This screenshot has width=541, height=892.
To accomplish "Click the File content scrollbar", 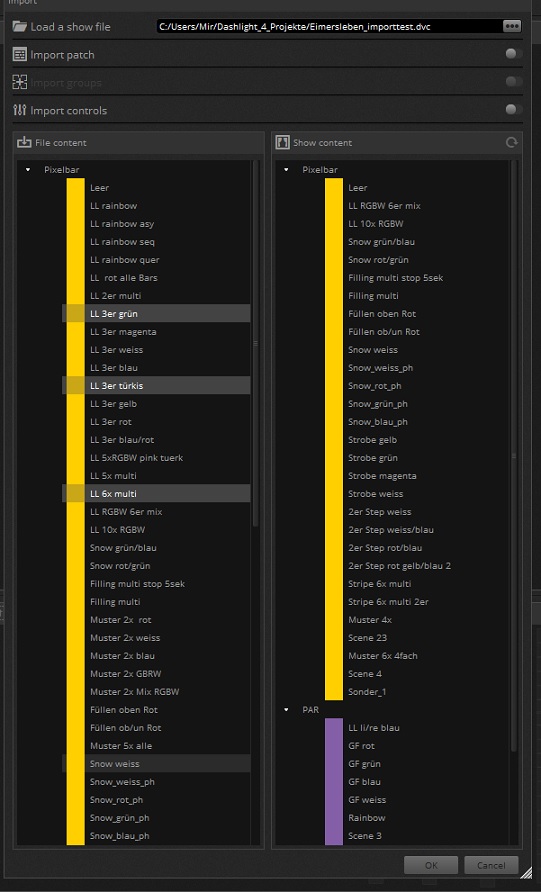I will pyautogui.click(x=255, y=343).
